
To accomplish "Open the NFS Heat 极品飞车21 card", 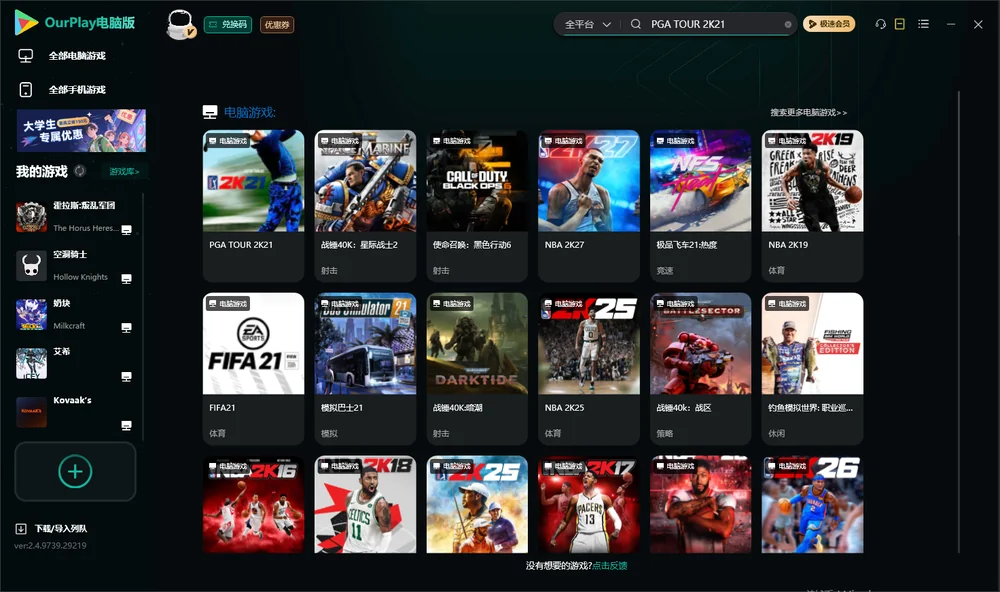I will pos(700,205).
